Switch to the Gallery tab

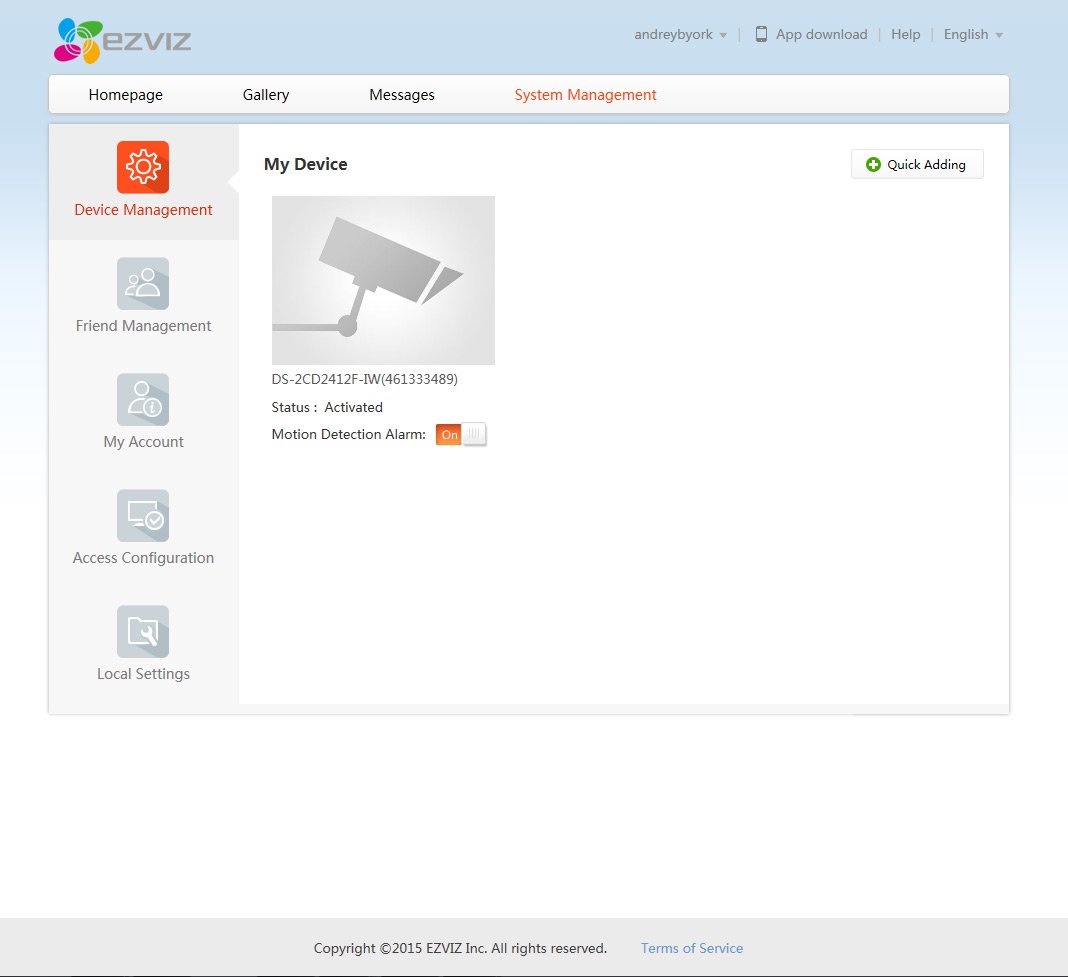click(x=266, y=95)
